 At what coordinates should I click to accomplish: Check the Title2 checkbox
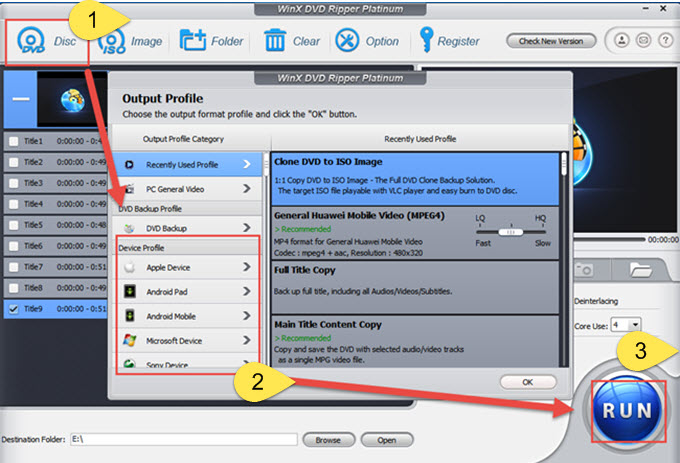click(14, 162)
